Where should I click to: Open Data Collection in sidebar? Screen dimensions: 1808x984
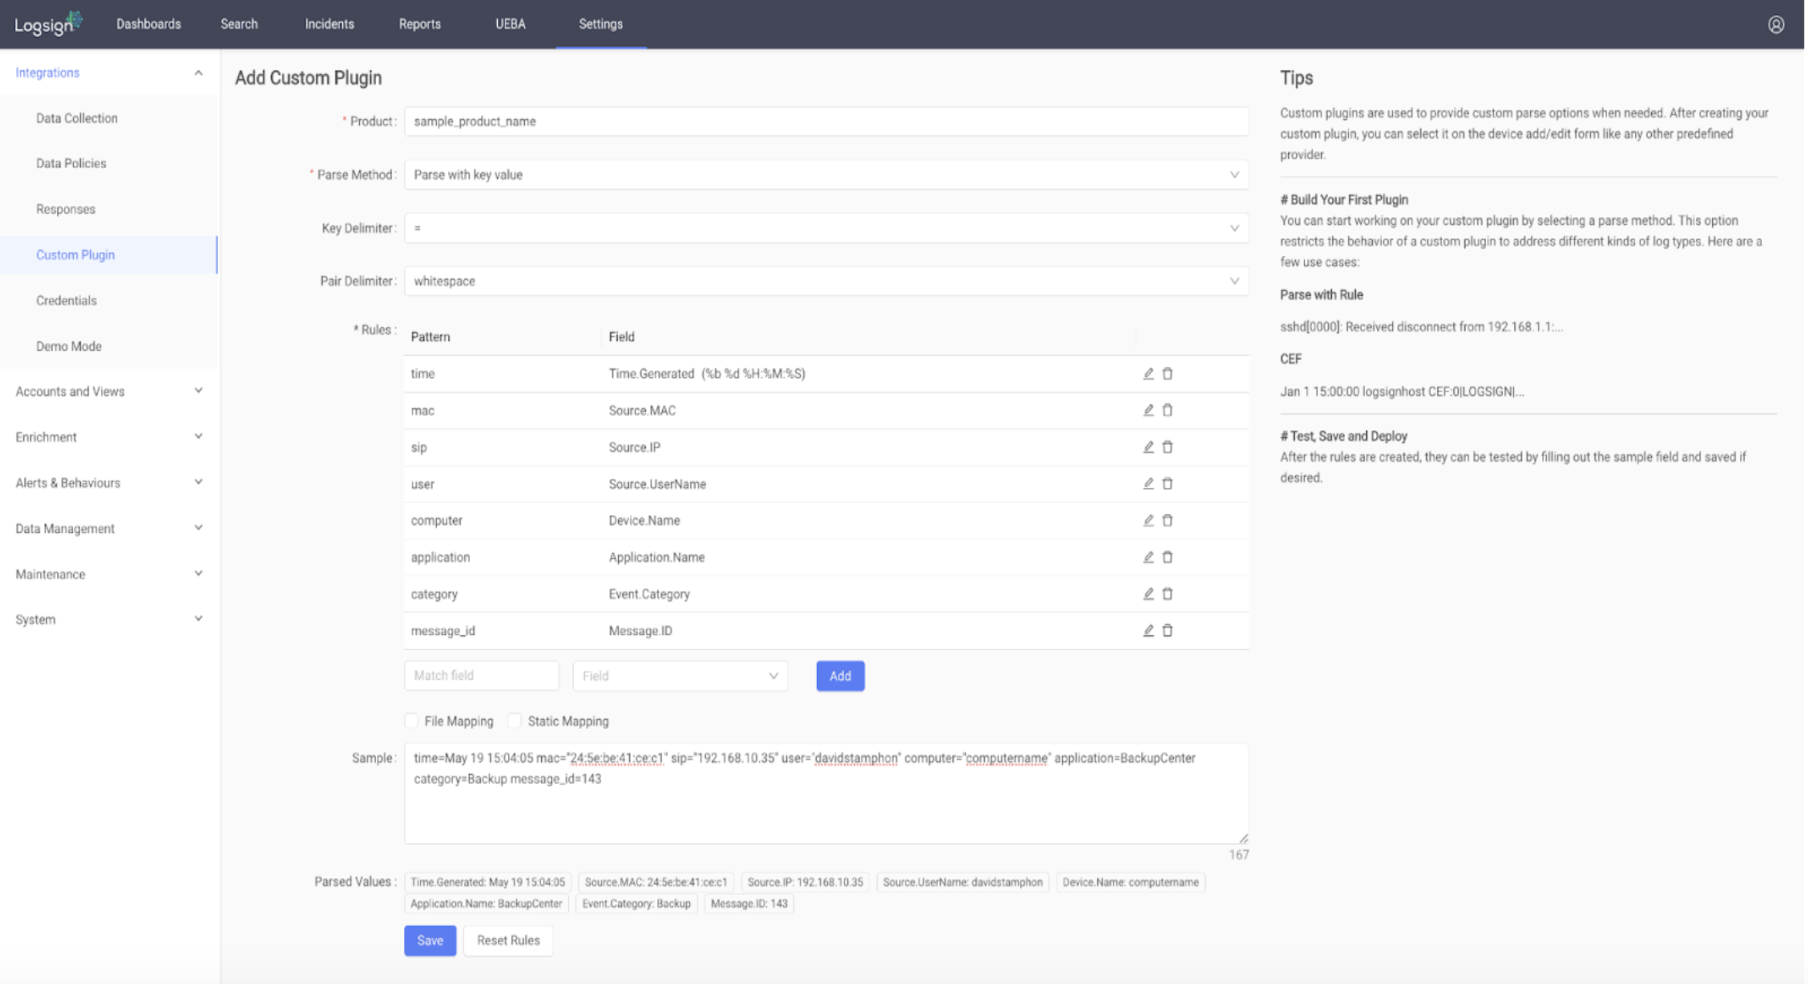click(108, 118)
